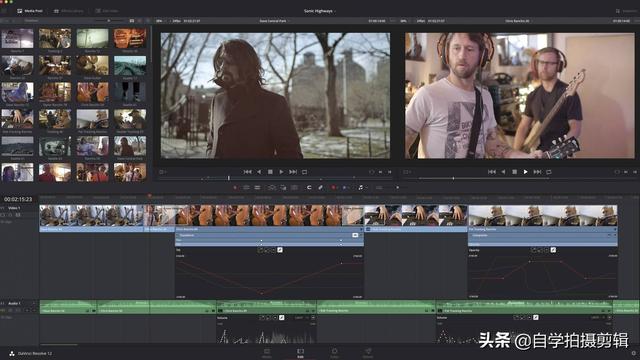Switch to the Edit page
The image size is (640, 360).
[300, 353]
